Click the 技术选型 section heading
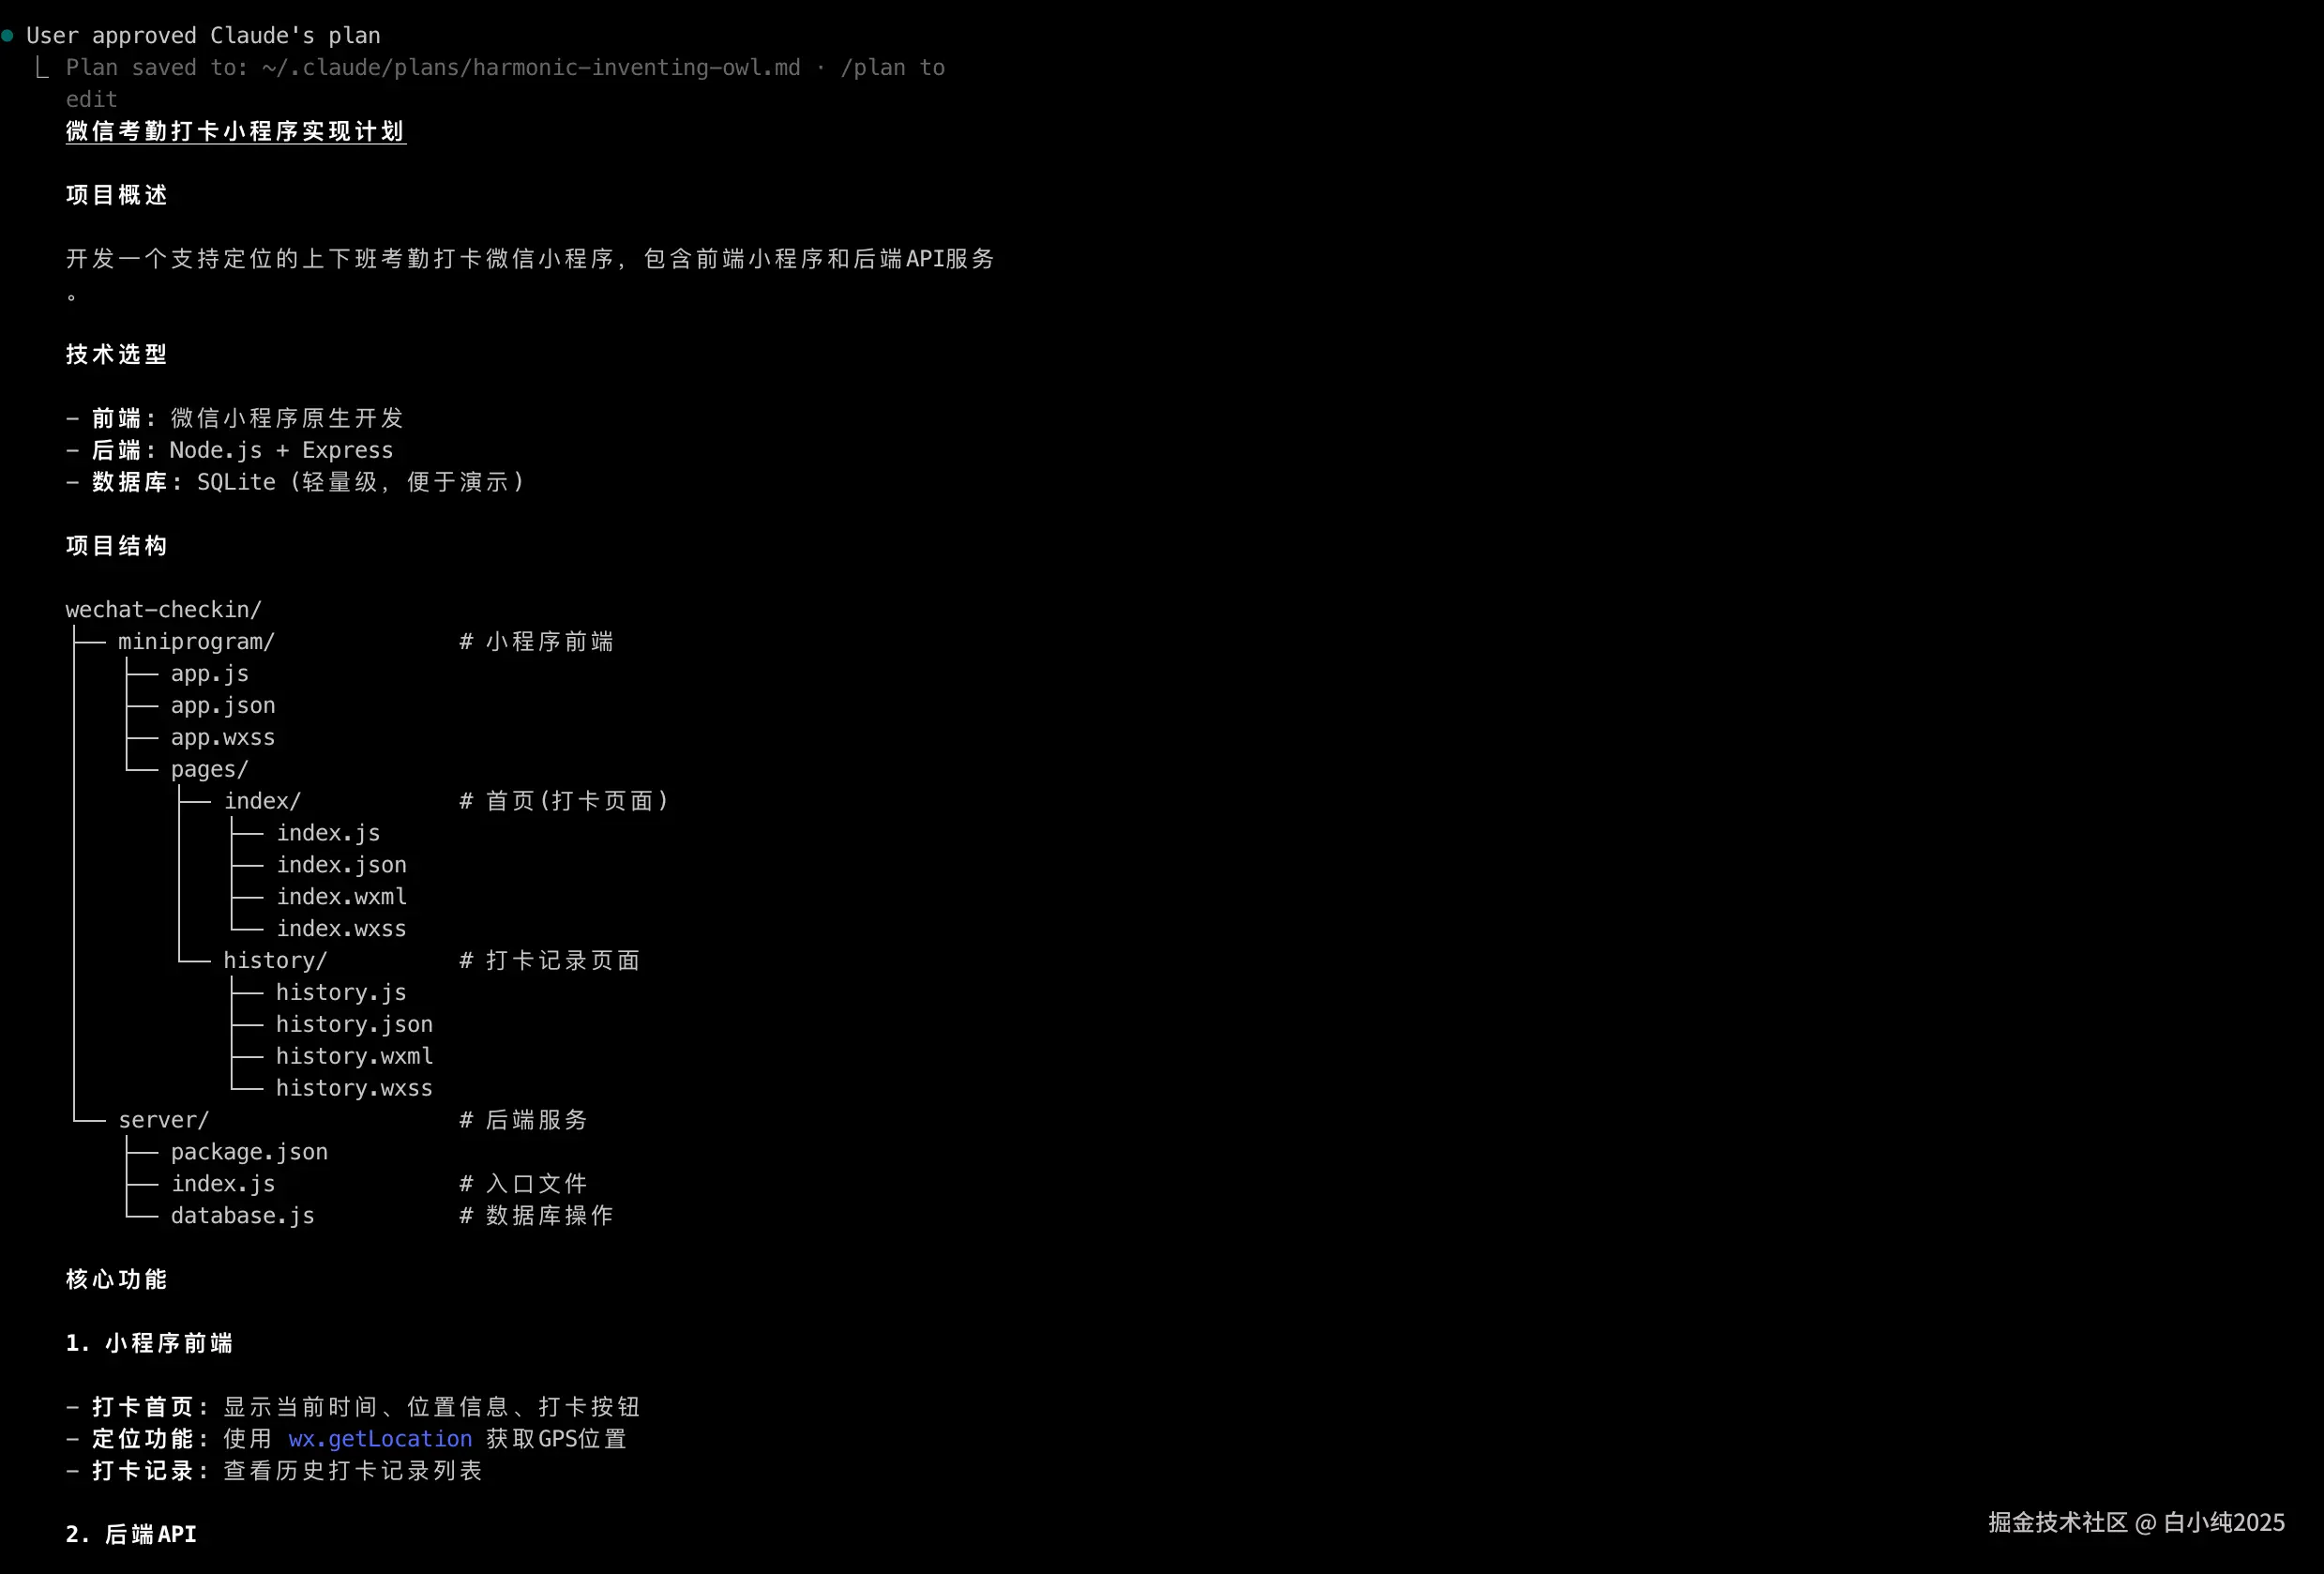2324x1574 pixels. 116,355
